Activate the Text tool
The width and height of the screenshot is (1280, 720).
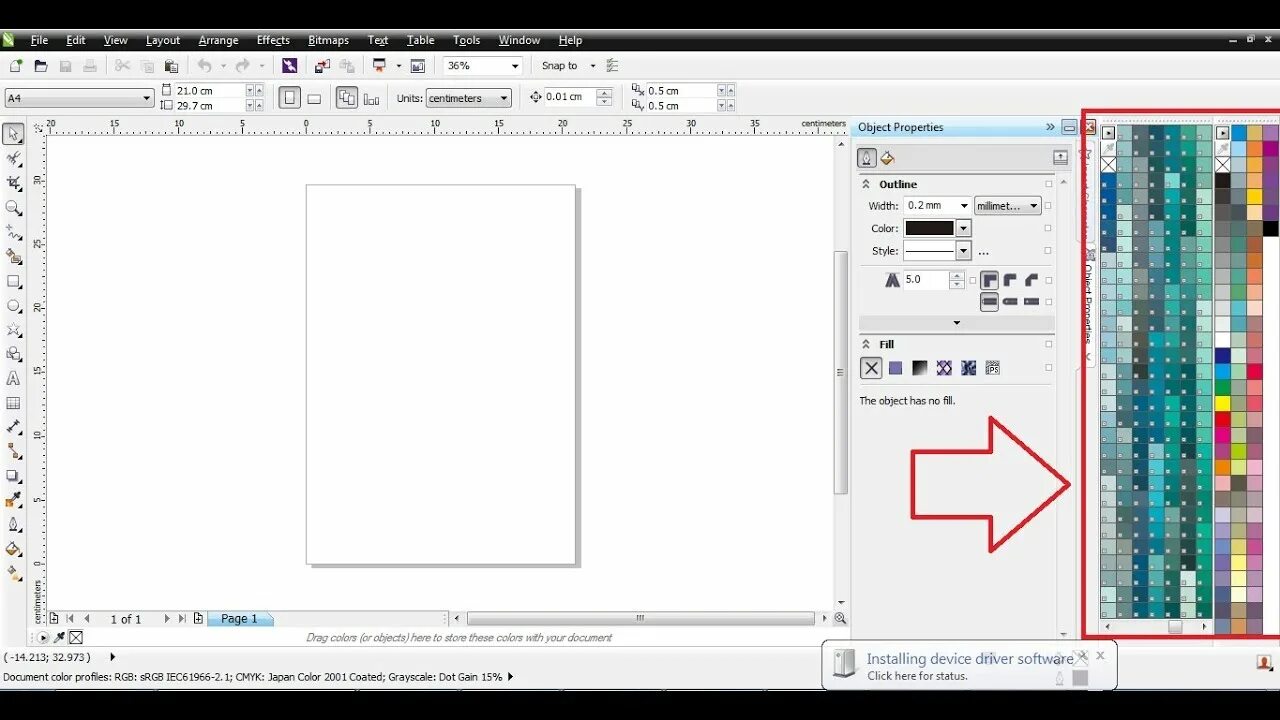(14, 379)
